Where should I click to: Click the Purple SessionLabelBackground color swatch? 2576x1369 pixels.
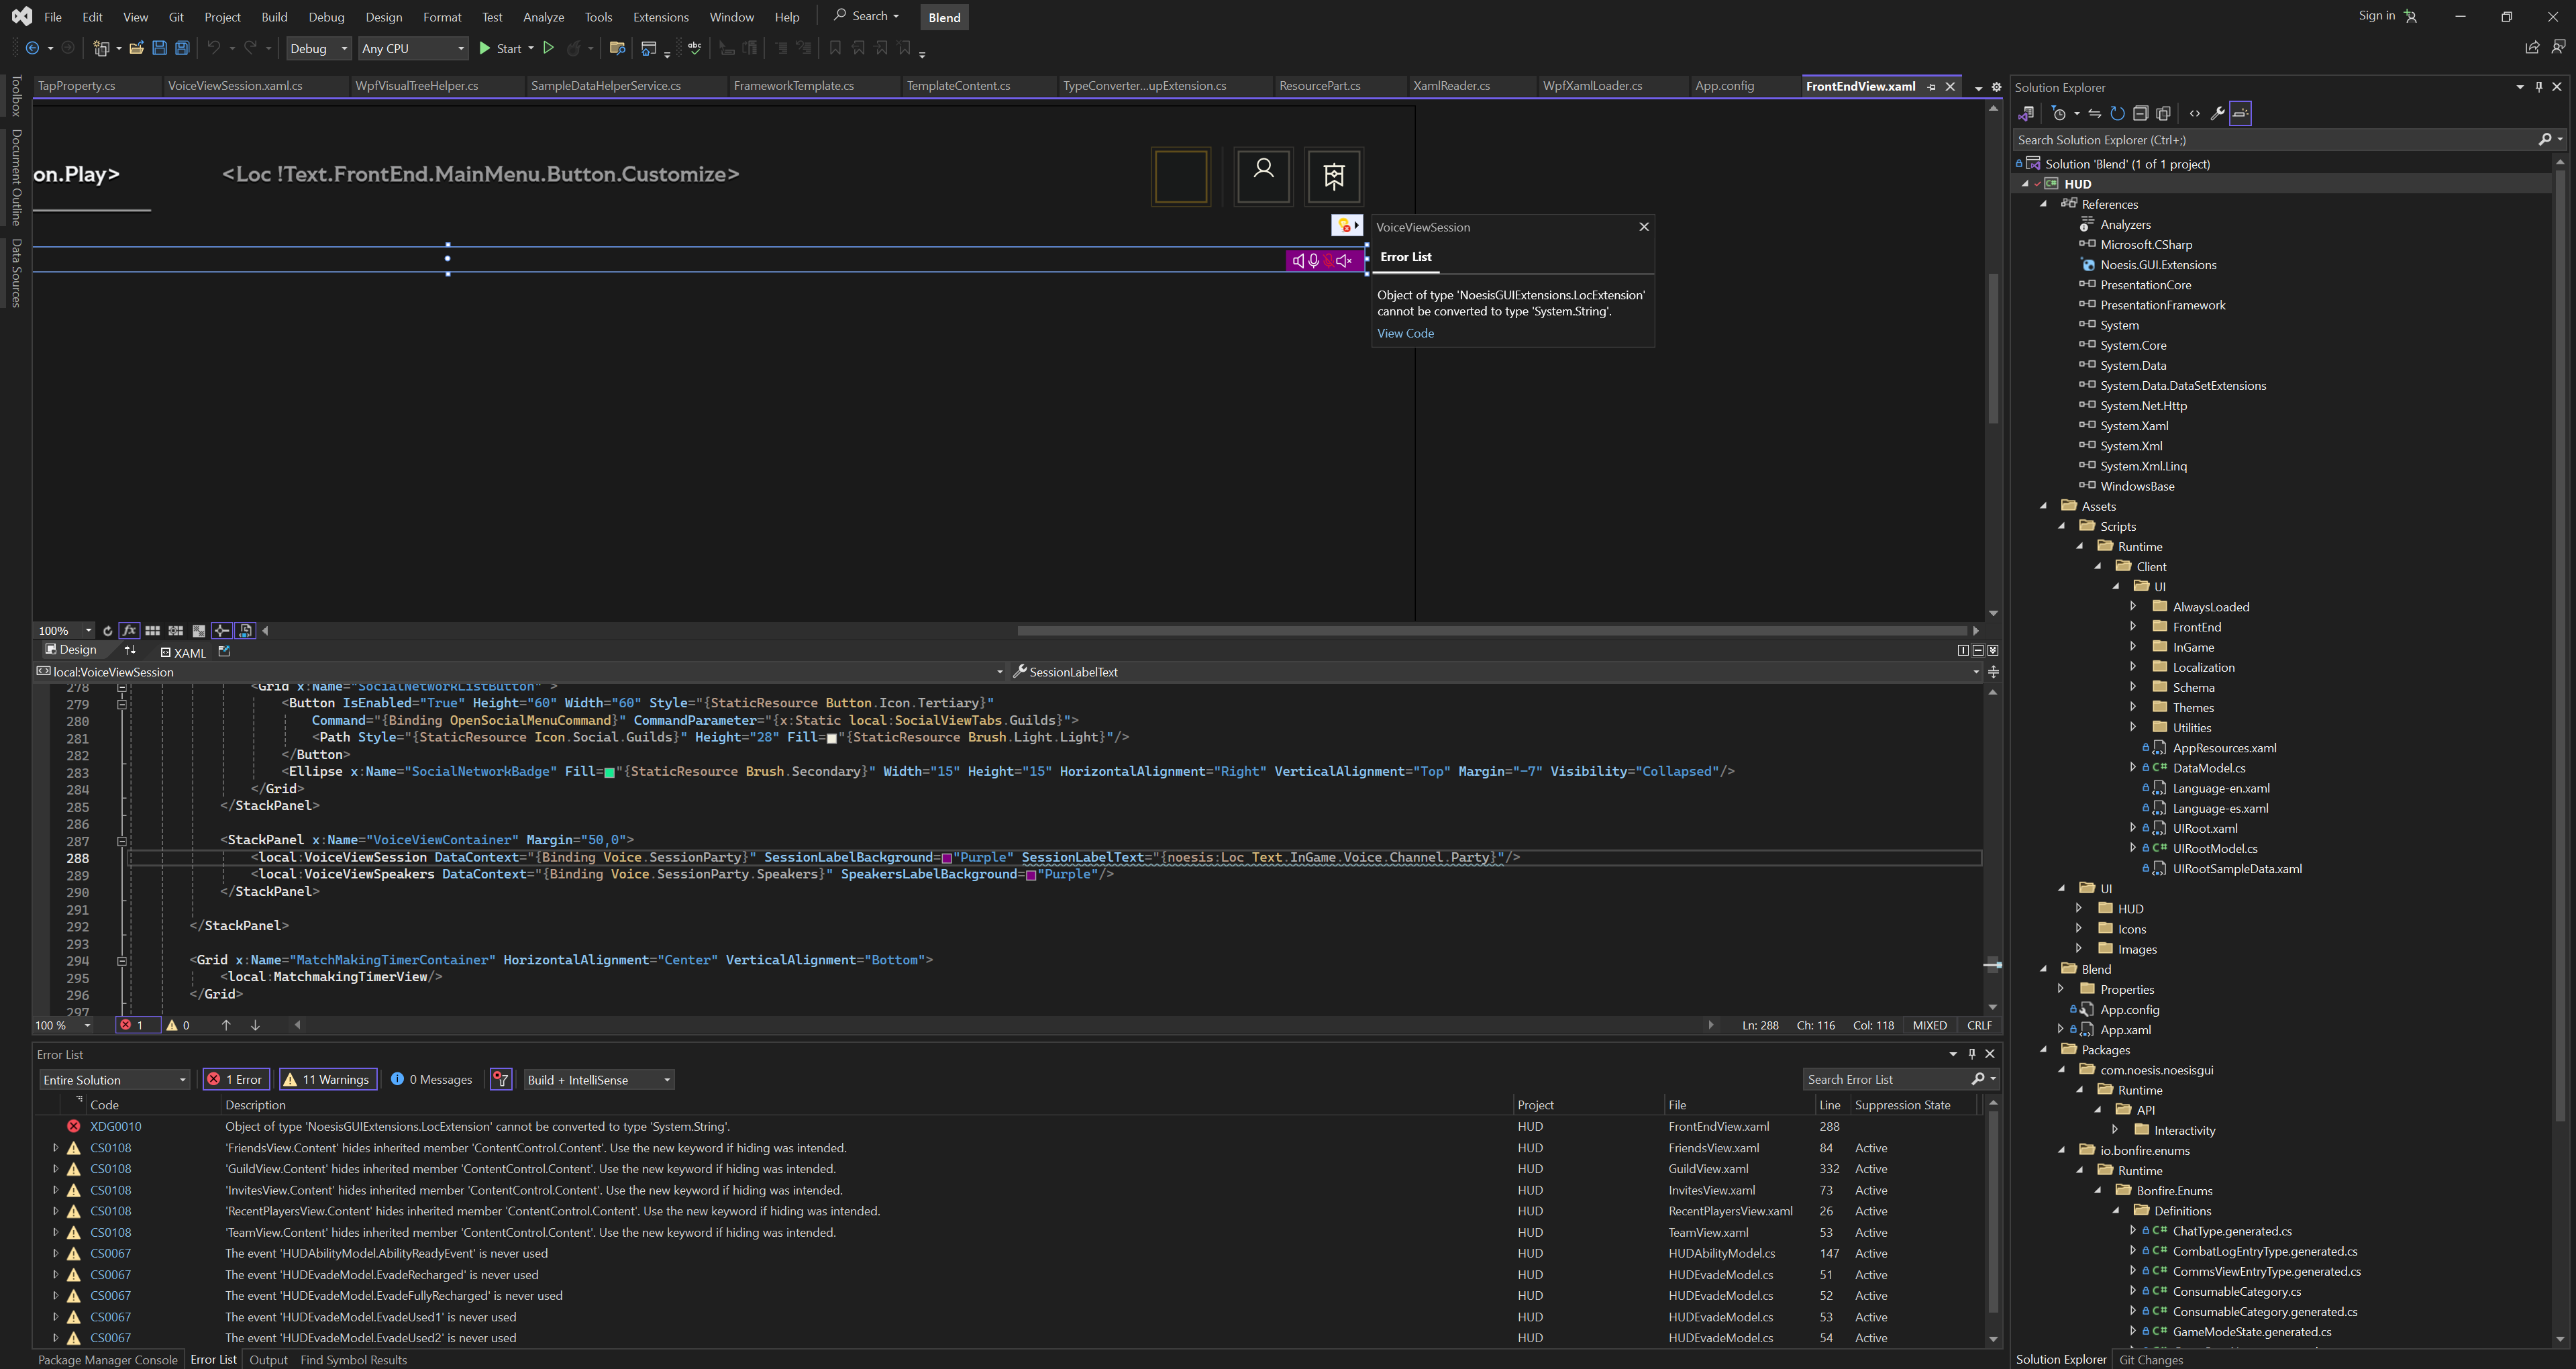pyautogui.click(x=946, y=858)
